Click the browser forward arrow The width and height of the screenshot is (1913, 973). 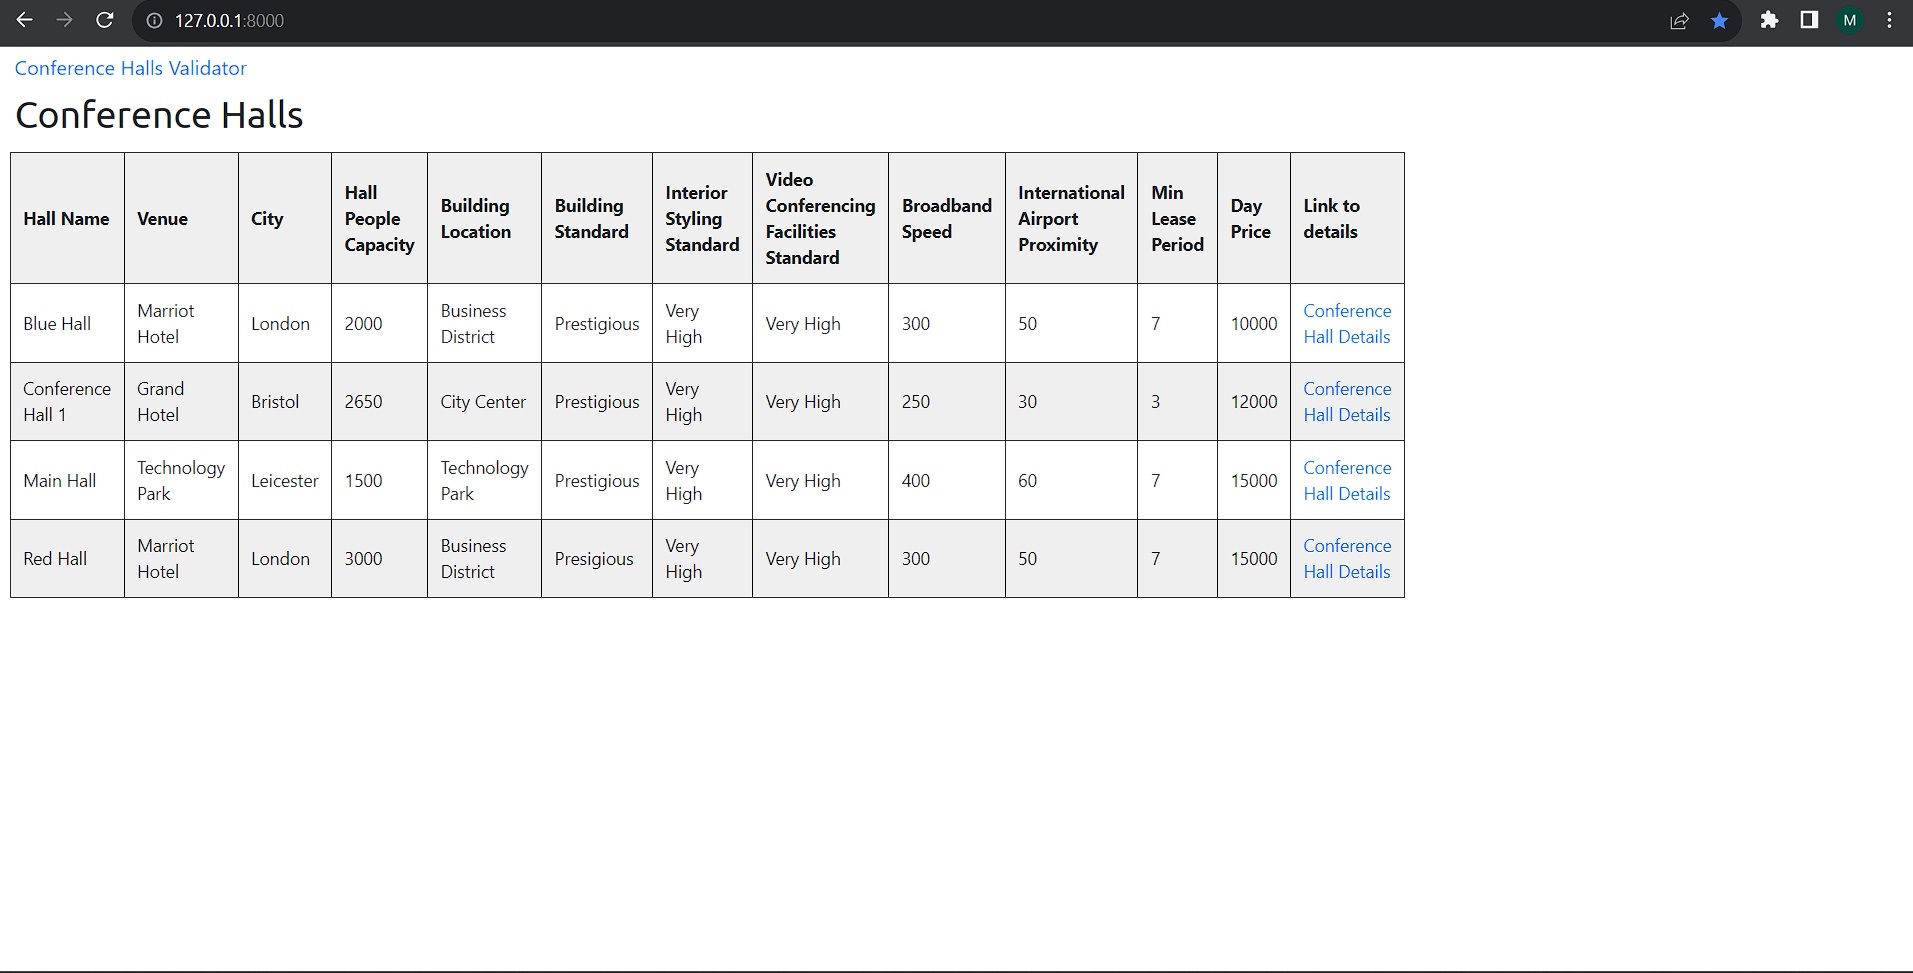pos(64,20)
